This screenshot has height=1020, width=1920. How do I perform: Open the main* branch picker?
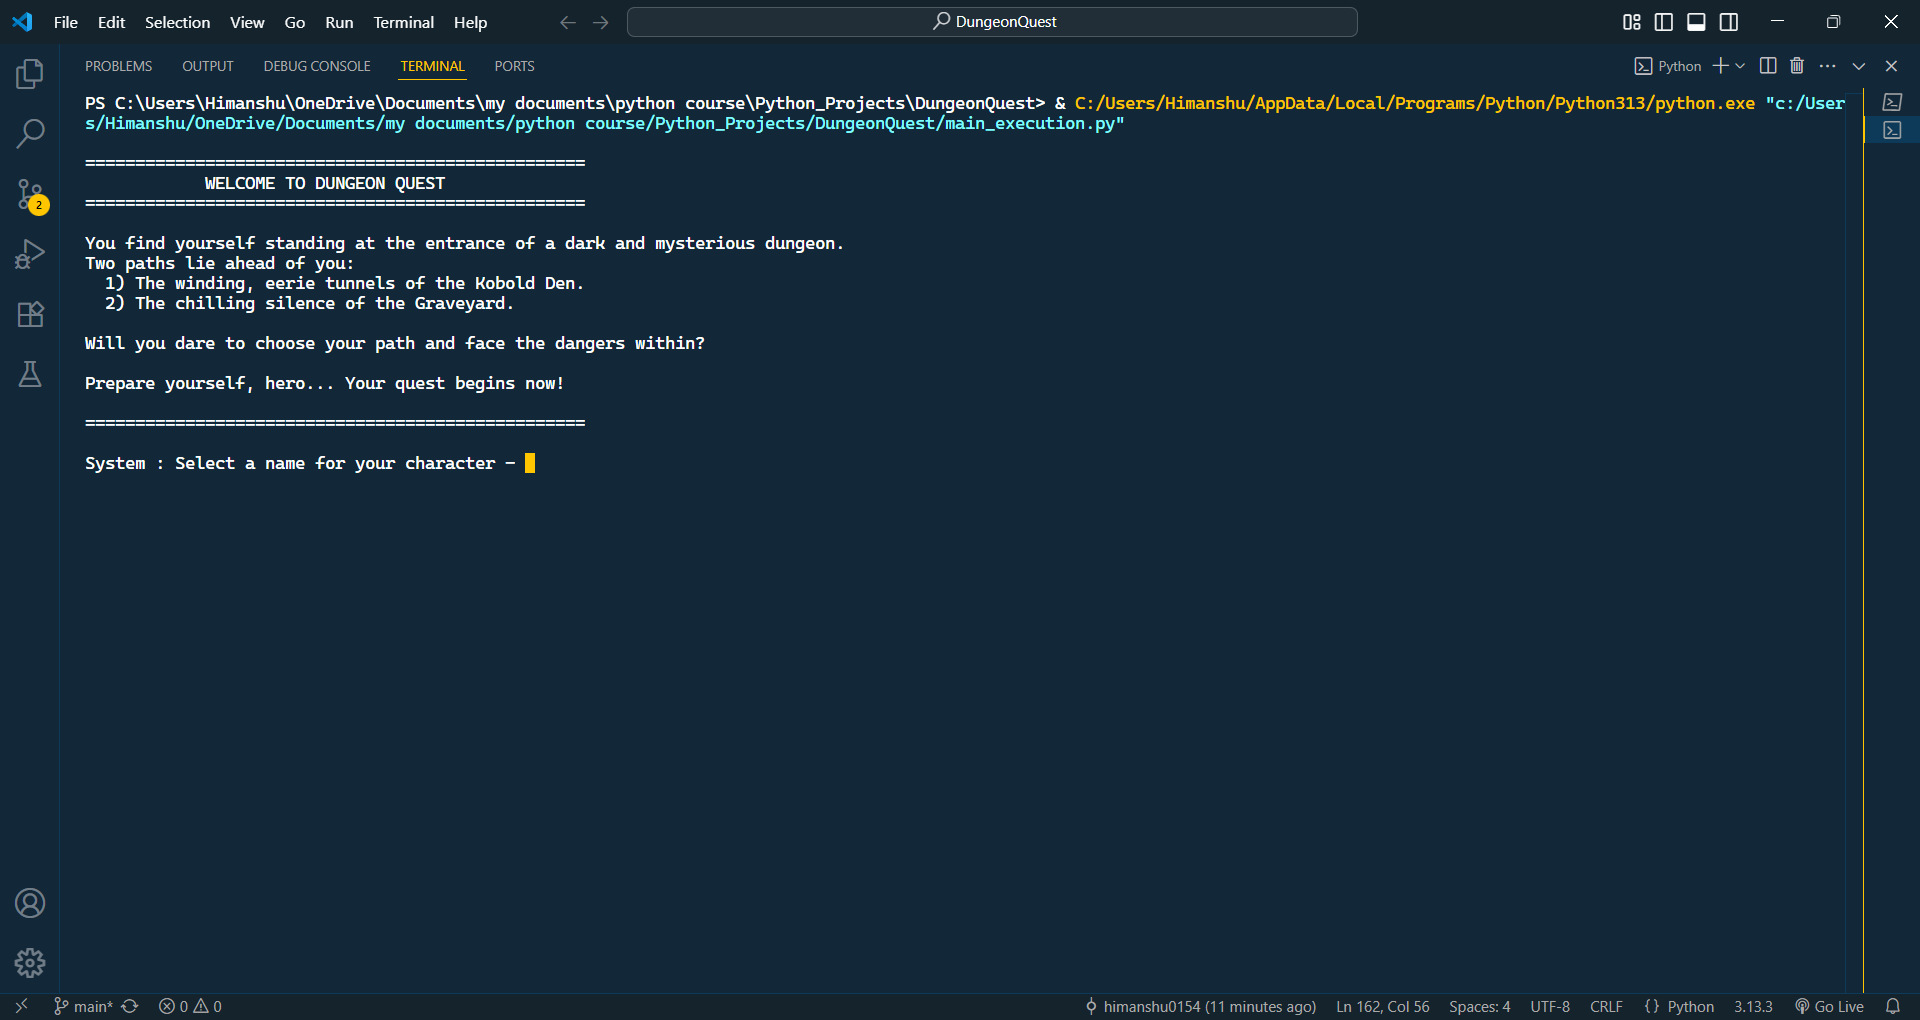(x=83, y=1006)
